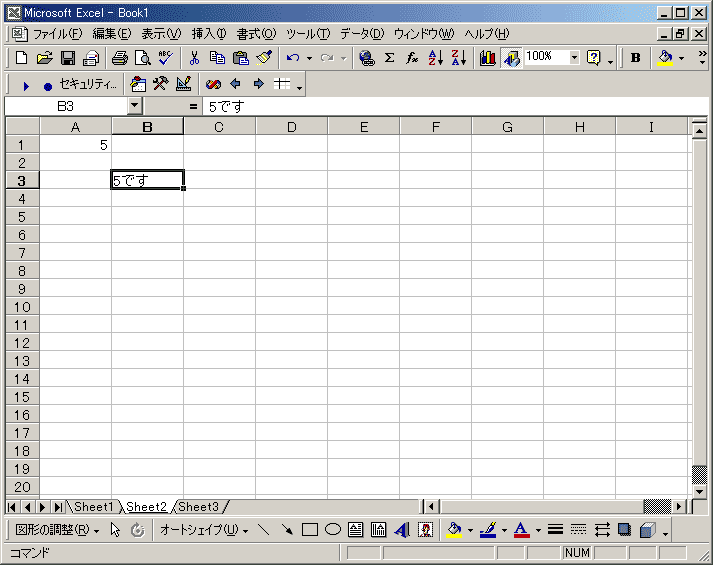Toggle the Drawing toolbar button
The height and width of the screenshot is (565, 713).
511,58
